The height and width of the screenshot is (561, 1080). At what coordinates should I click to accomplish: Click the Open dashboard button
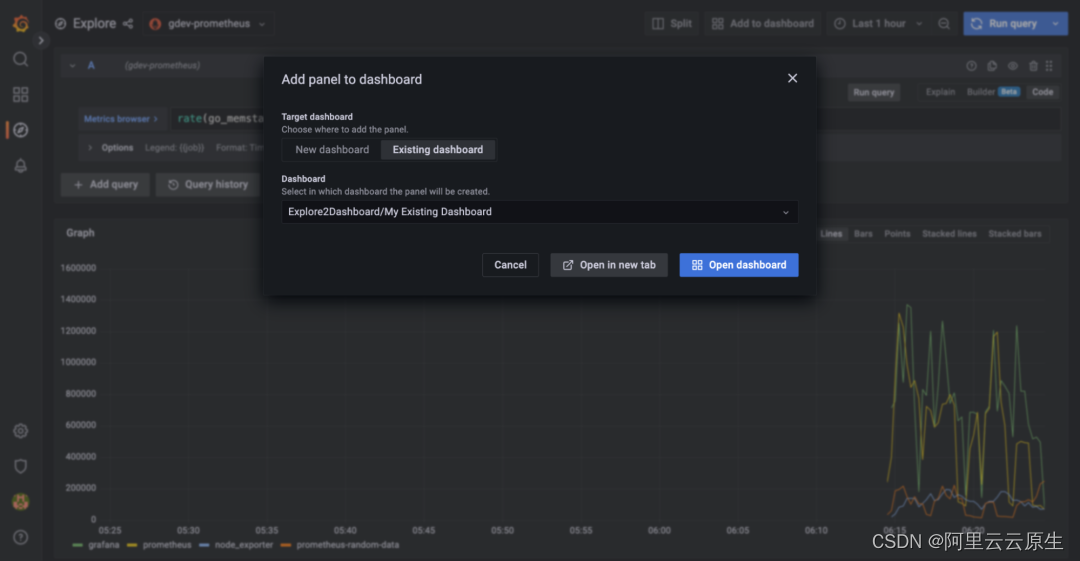click(x=738, y=265)
